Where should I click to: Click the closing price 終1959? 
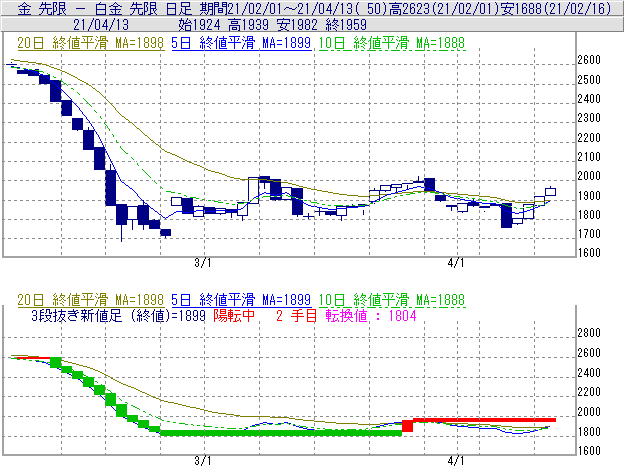tap(346, 25)
